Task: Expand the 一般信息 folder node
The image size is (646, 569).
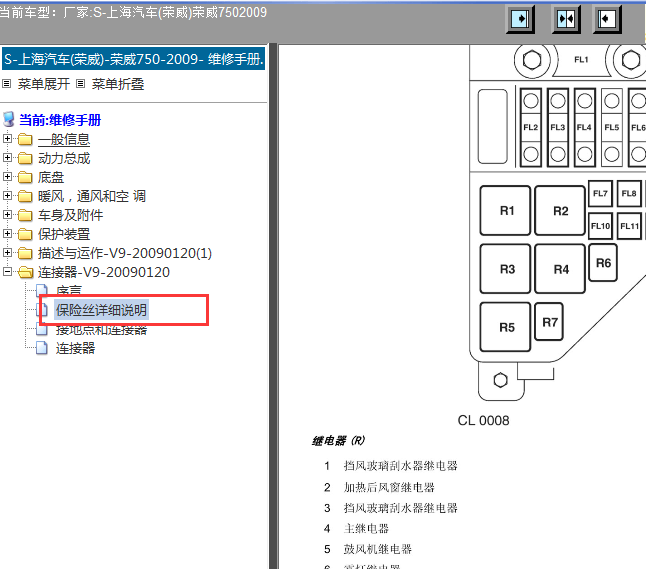Action: pos(7,138)
